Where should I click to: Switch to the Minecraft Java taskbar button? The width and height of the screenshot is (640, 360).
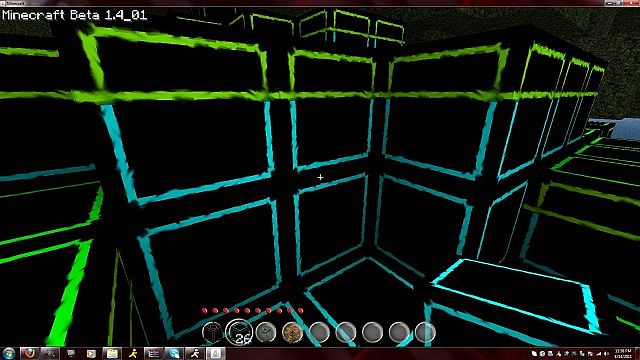[x=216, y=353]
